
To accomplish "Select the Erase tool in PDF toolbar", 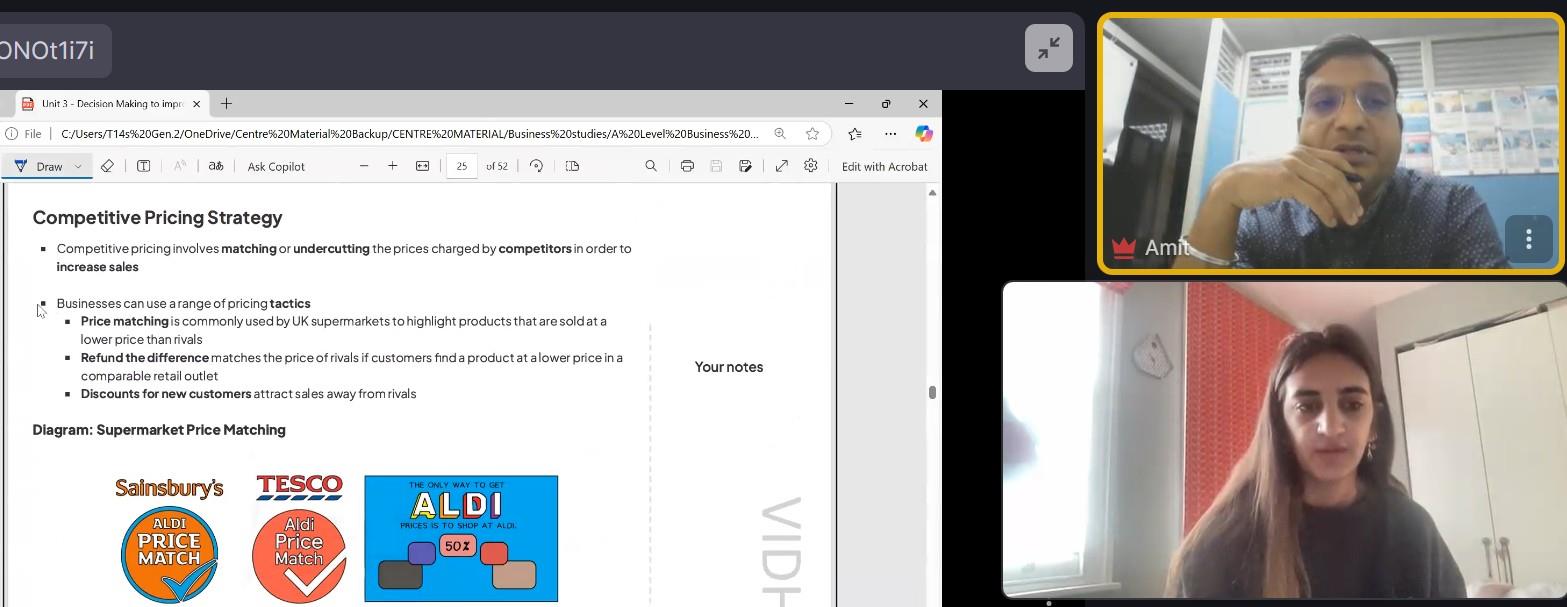I will [107, 166].
